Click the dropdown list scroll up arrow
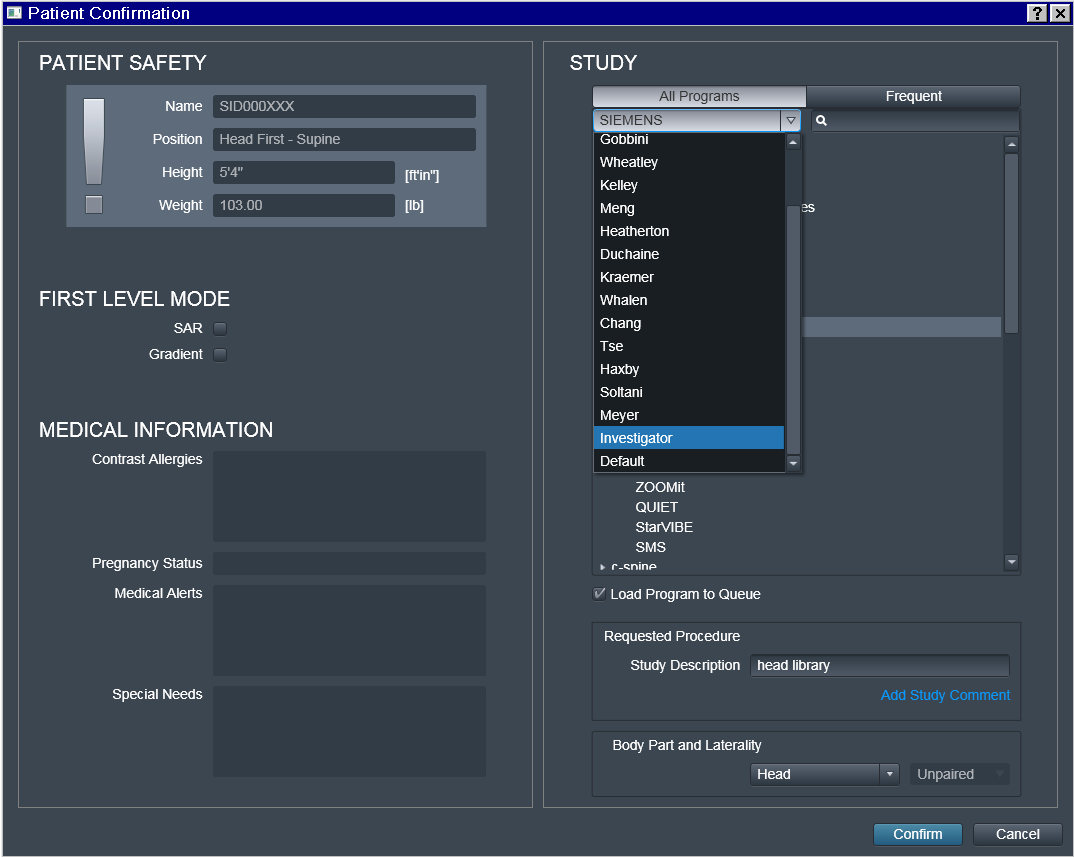This screenshot has height=857, width=1074. click(793, 142)
